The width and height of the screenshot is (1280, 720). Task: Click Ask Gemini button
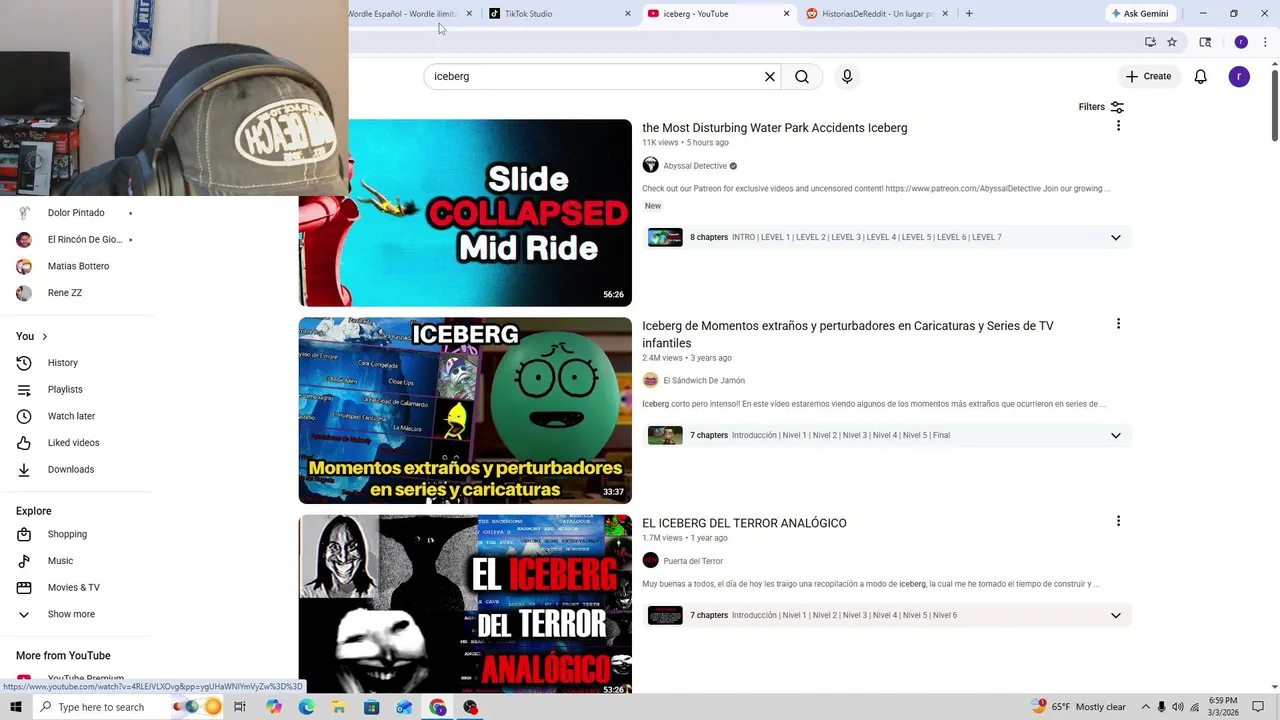coord(1139,14)
